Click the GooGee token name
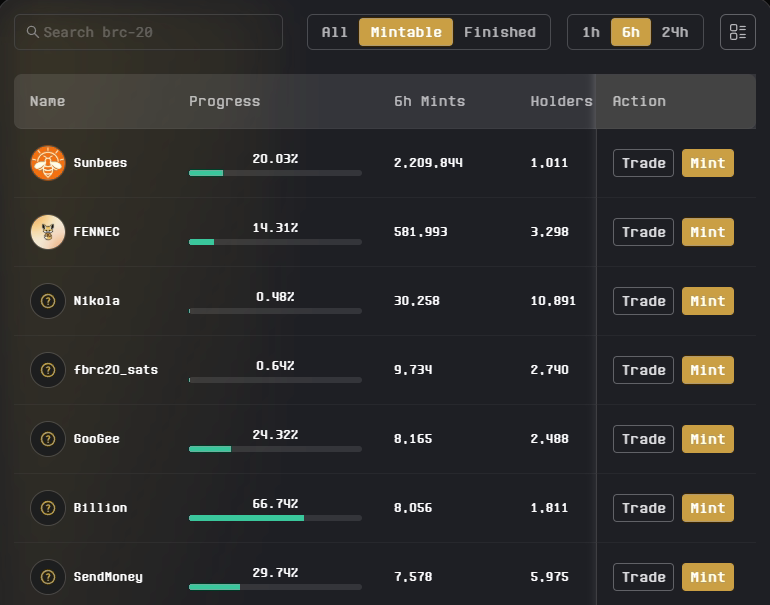The image size is (770, 605). [96, 439]
